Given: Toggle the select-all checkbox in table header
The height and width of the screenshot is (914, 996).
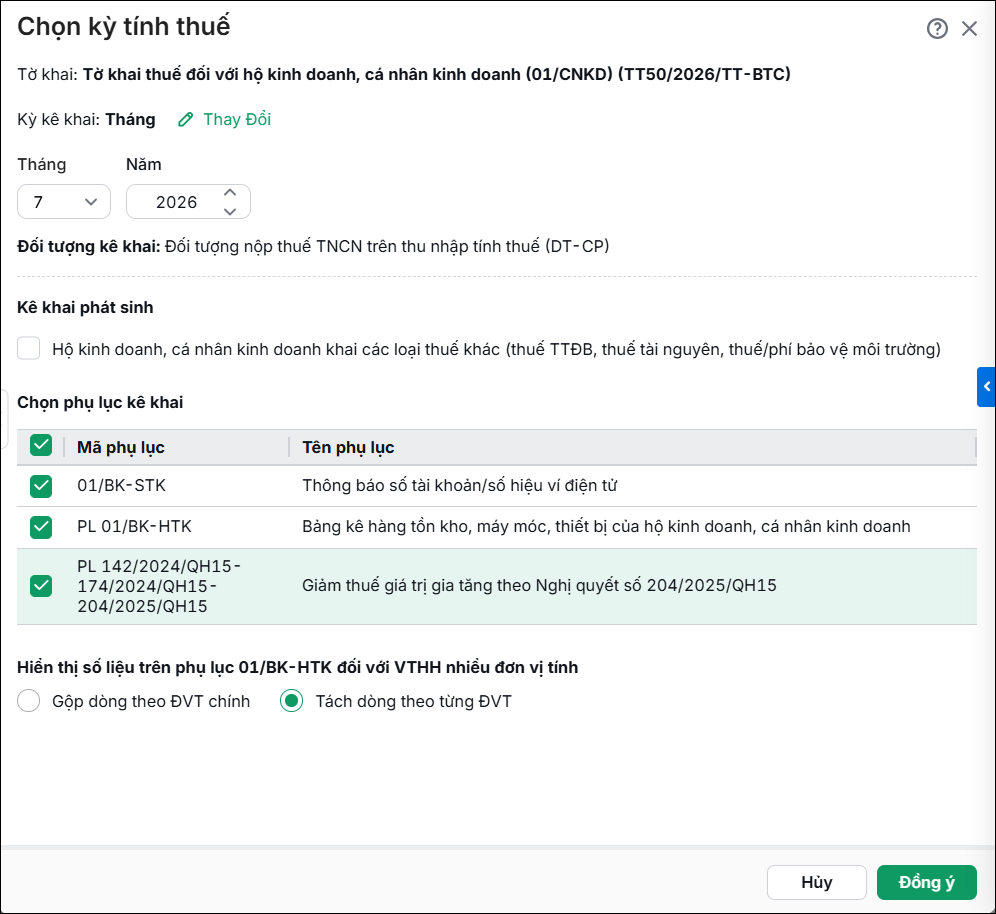Looking at the screenshot, I should pos(41,446).
